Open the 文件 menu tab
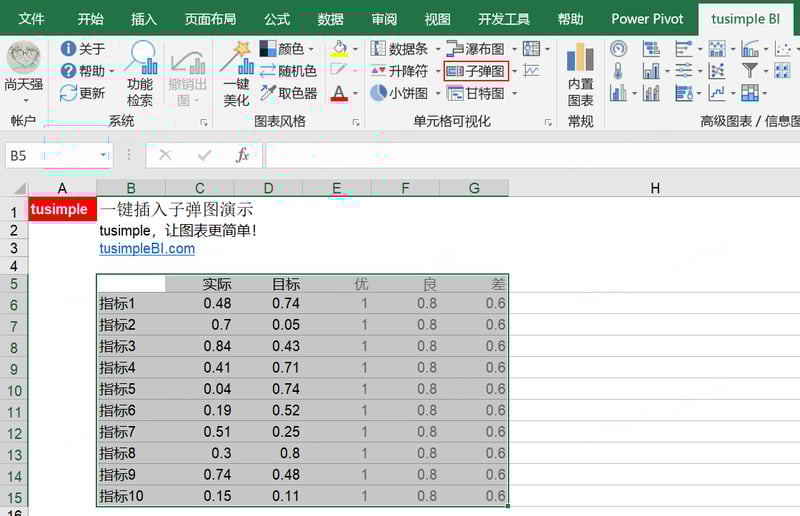Screen dimensions: 800x516 coord(31,19)
